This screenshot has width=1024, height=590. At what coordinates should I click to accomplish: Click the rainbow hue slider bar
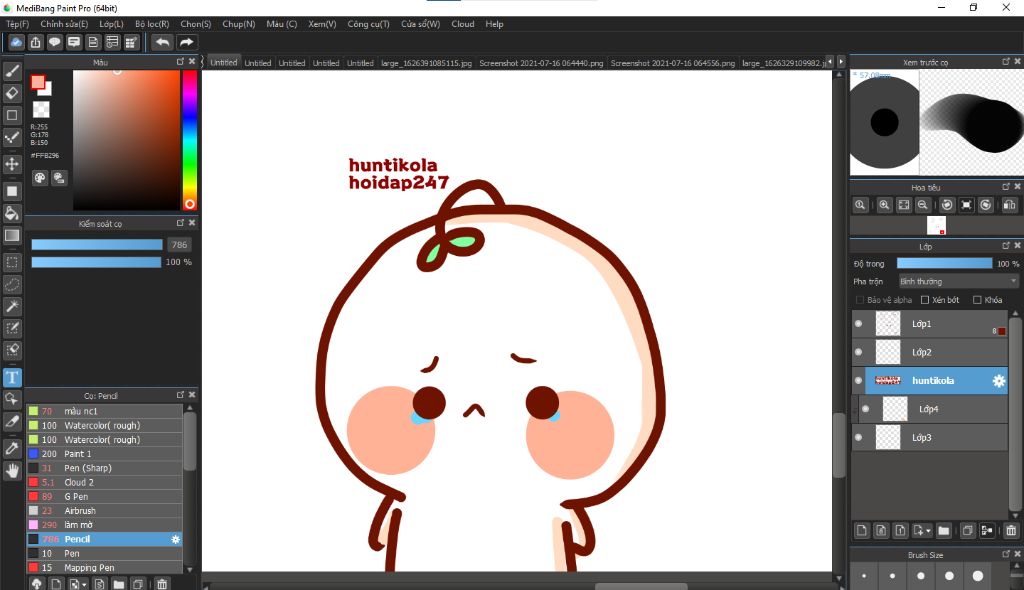[x=189, y=140]
